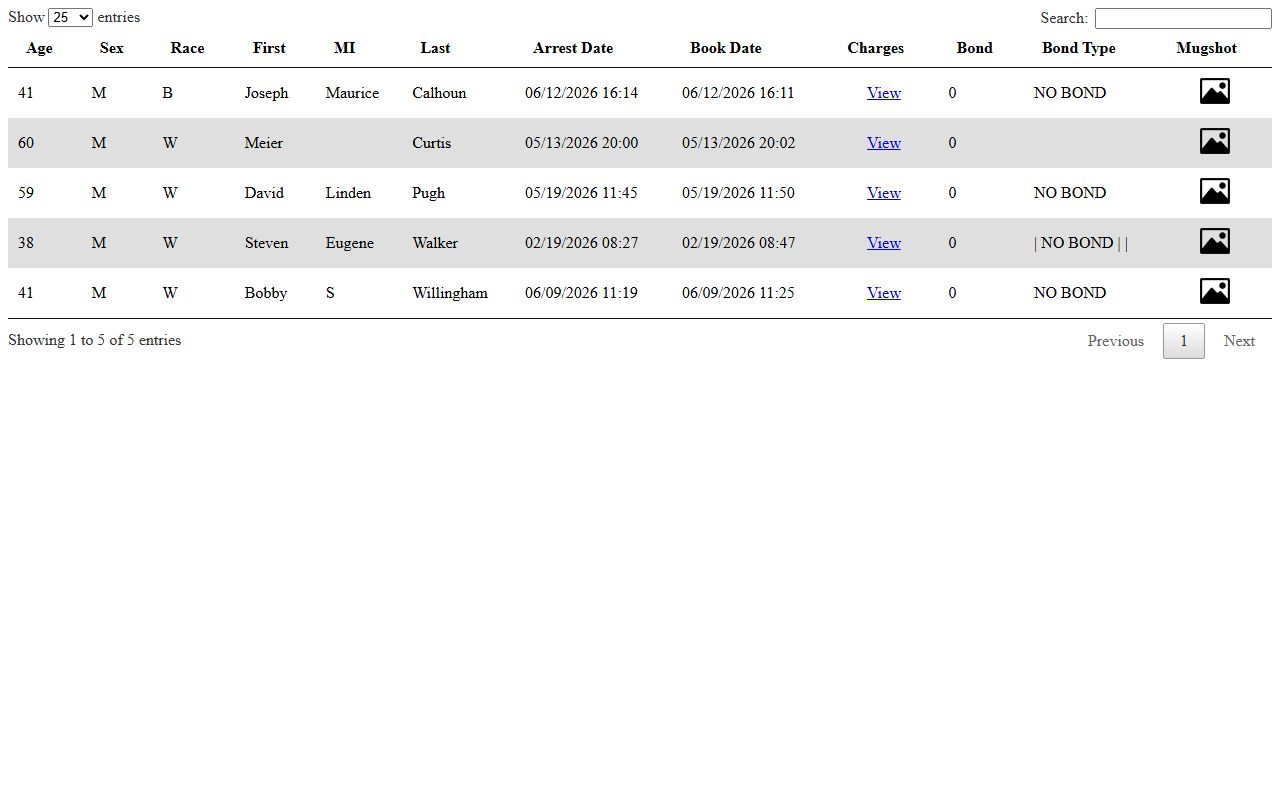Select book date '06/09/2026 11:25'
Image resolution: width=1280 pixels, height=800 pixels.
click(738, 293)
